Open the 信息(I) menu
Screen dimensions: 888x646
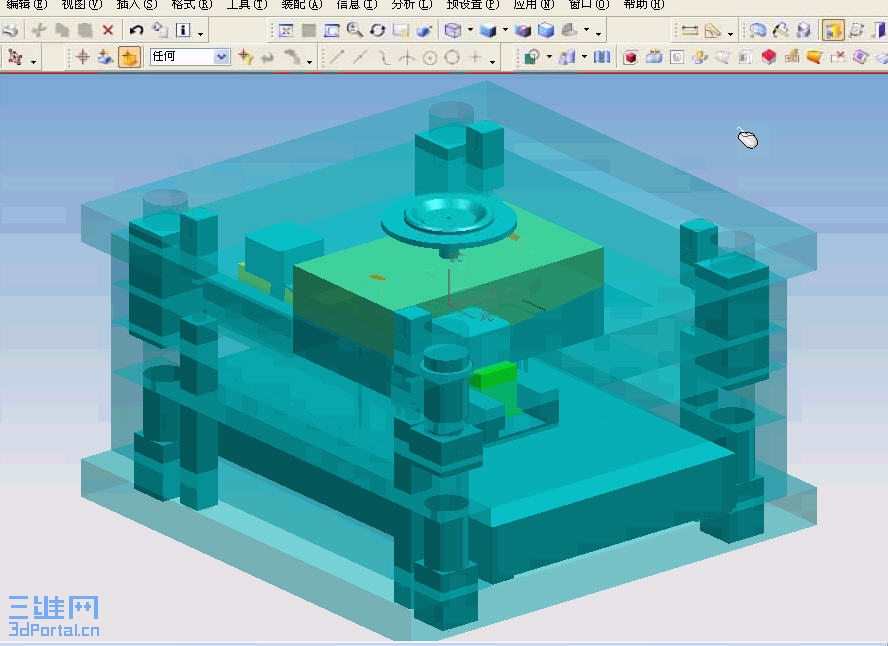(x=356, y=5)
